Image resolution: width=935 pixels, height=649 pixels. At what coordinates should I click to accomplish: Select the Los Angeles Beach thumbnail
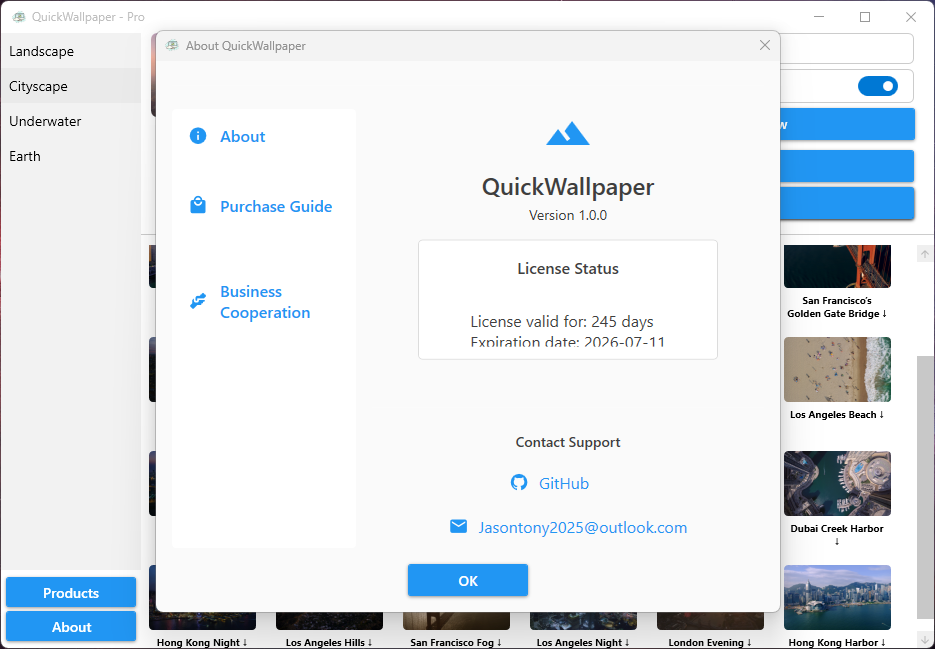(837, 369)
